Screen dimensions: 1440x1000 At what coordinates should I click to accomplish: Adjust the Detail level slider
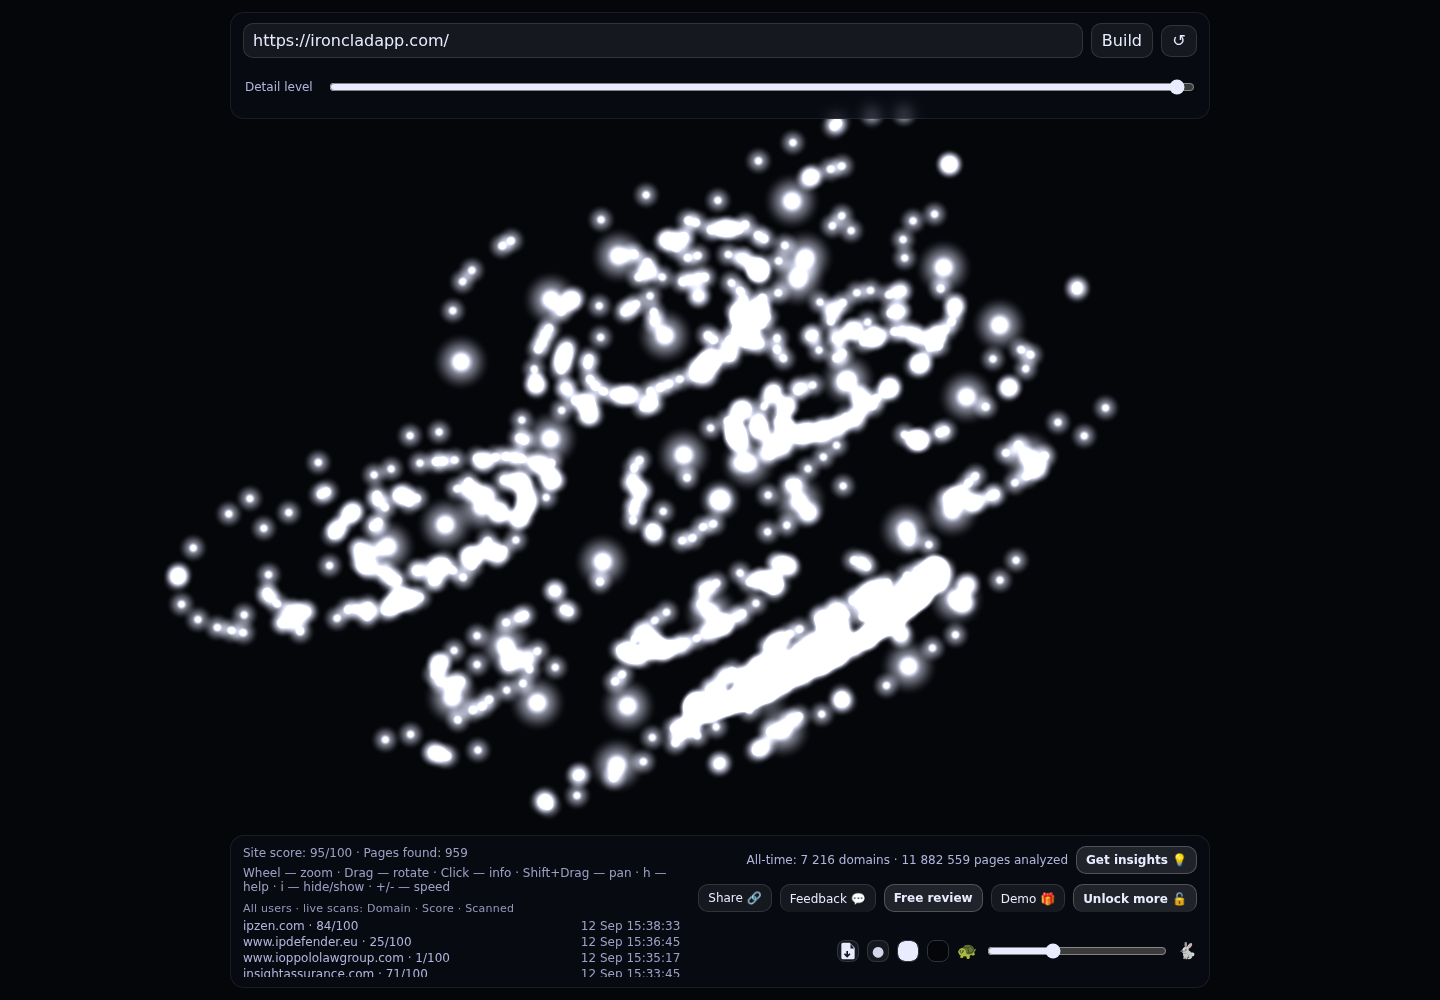pyautogui.click(x=762, y=87)
